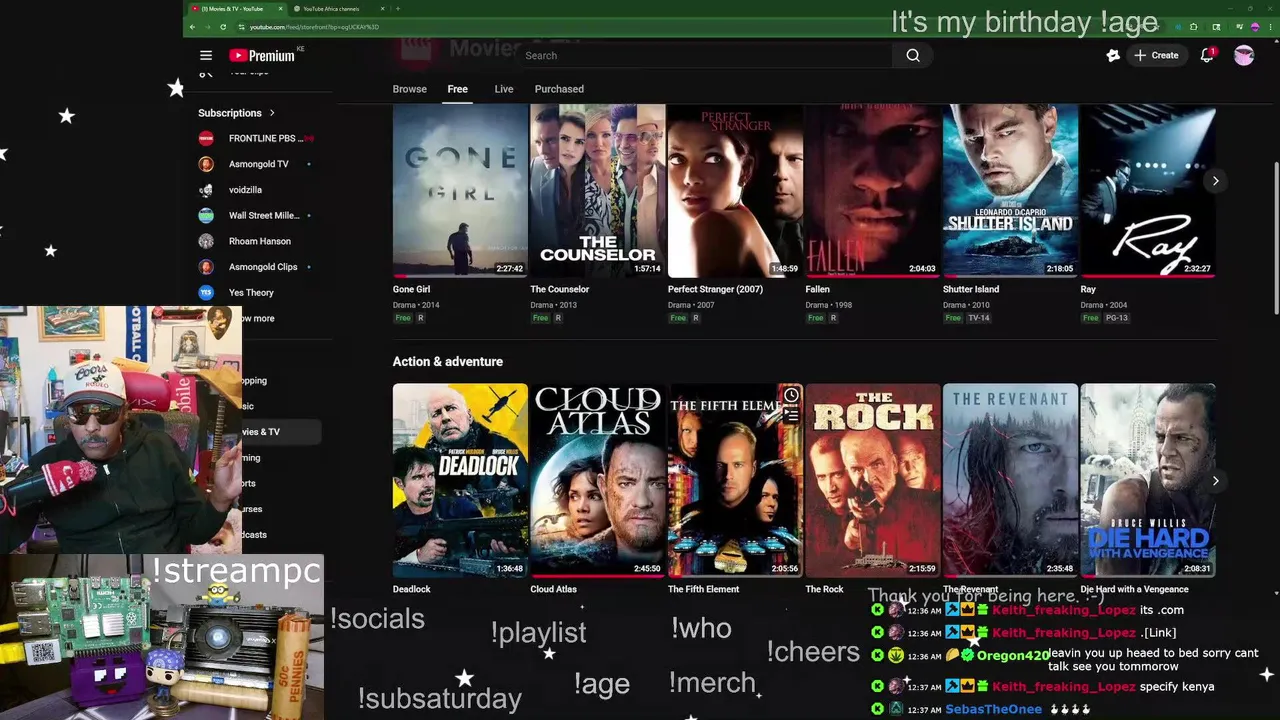This screenshot has height=720, width=1280.
Task: Click Yes Theory channel avatar
Action: pos(206,293)
